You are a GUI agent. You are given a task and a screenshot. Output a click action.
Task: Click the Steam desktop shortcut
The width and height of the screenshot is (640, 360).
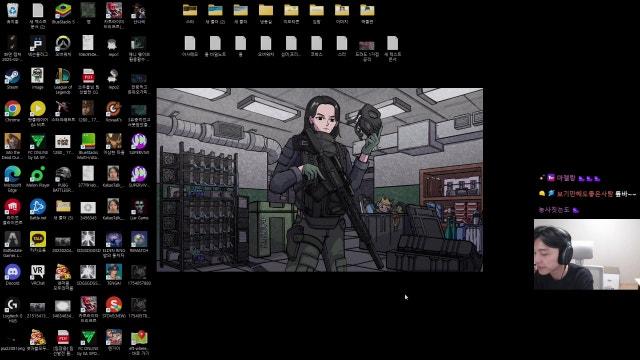click(x=12, y=79)
